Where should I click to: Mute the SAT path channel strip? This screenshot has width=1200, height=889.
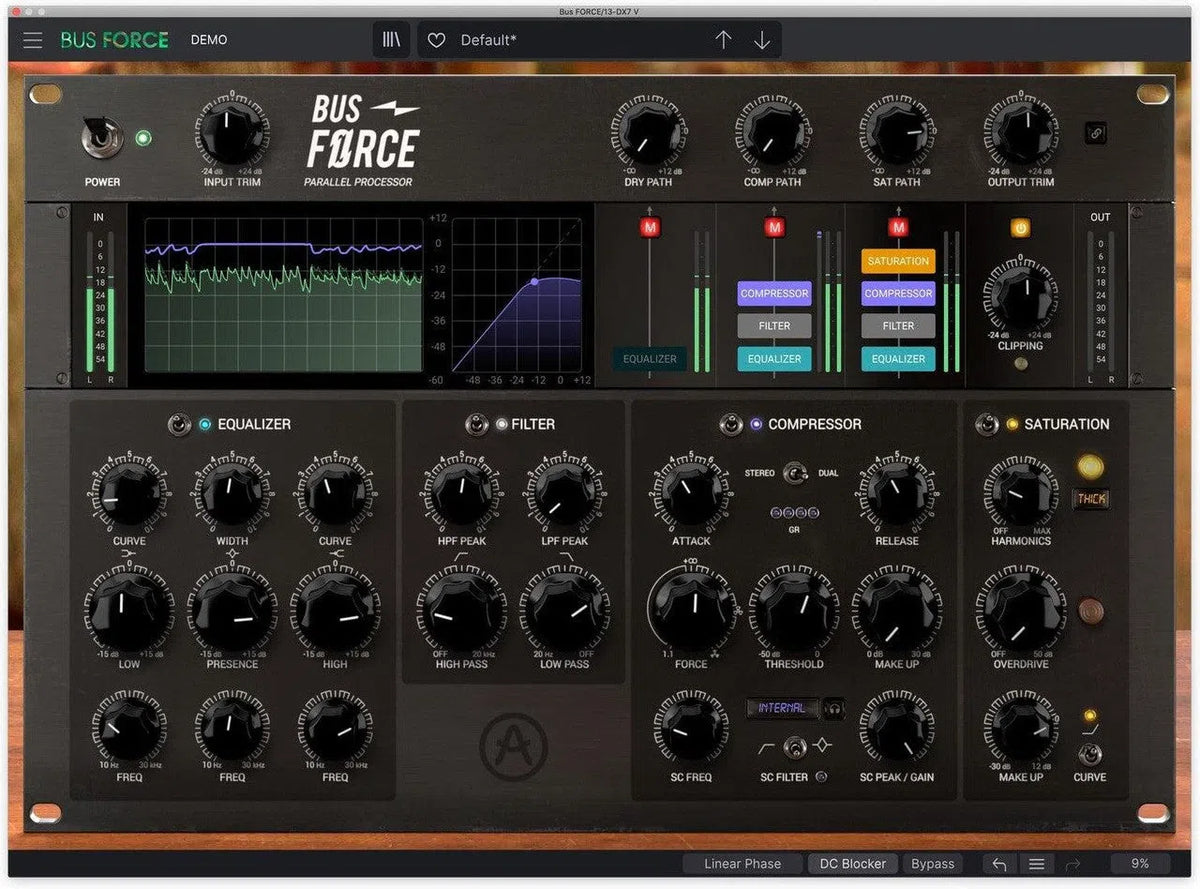pos(897,227)
